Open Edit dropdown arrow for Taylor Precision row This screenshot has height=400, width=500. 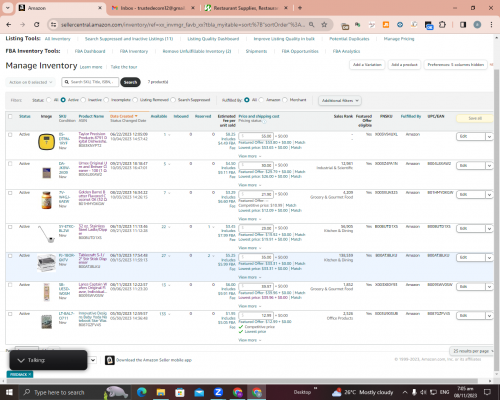(489, 136)
